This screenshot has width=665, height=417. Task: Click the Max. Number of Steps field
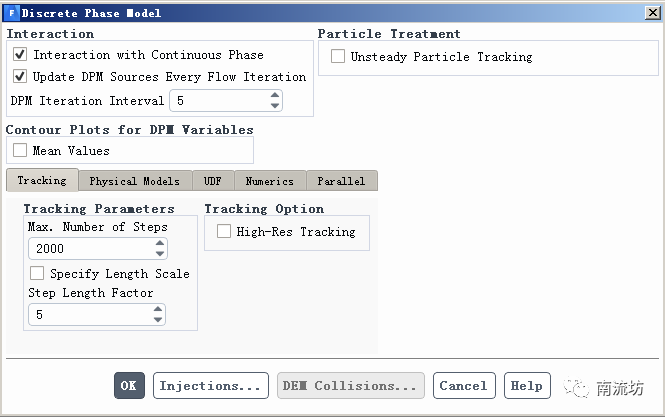(x=90, y=249)
